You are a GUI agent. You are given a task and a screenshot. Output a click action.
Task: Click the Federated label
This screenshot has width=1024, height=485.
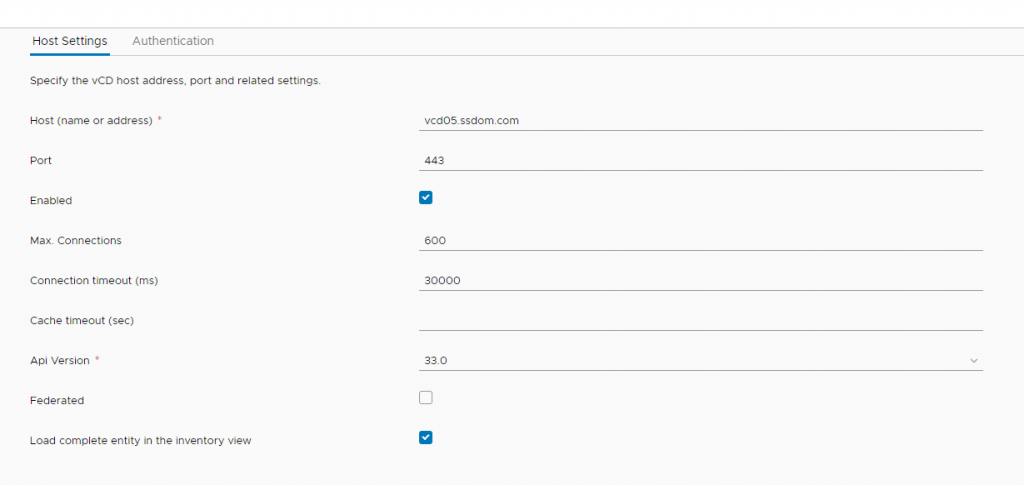pos(57,400)
